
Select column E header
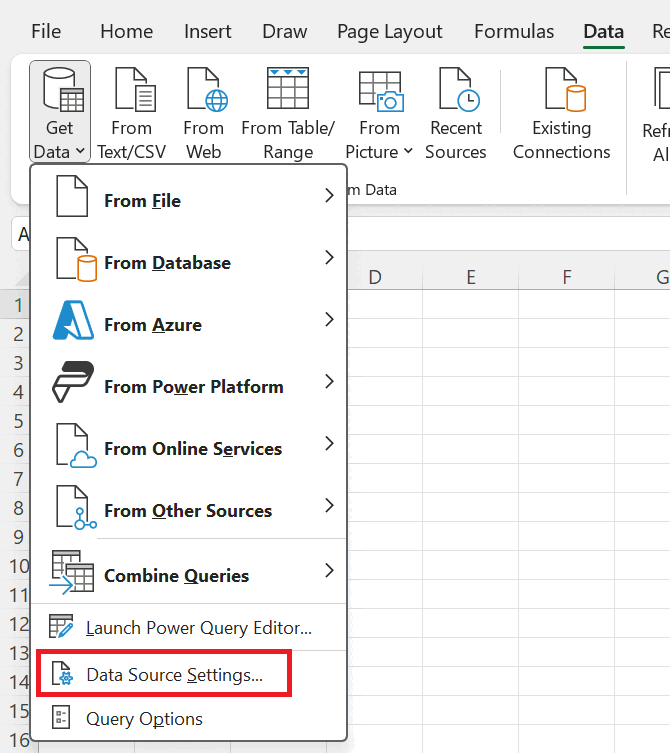tap(471, 277)
